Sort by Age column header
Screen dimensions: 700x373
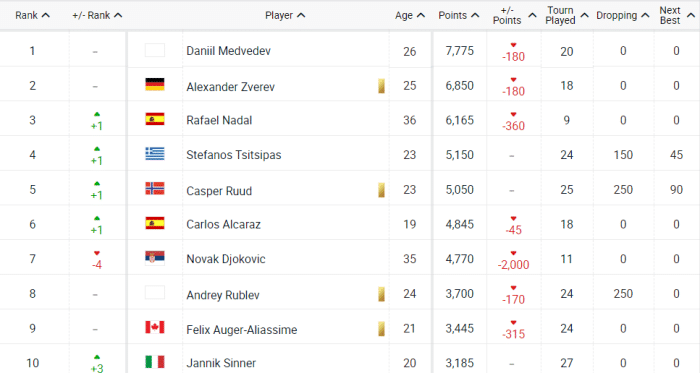point(409,15)
